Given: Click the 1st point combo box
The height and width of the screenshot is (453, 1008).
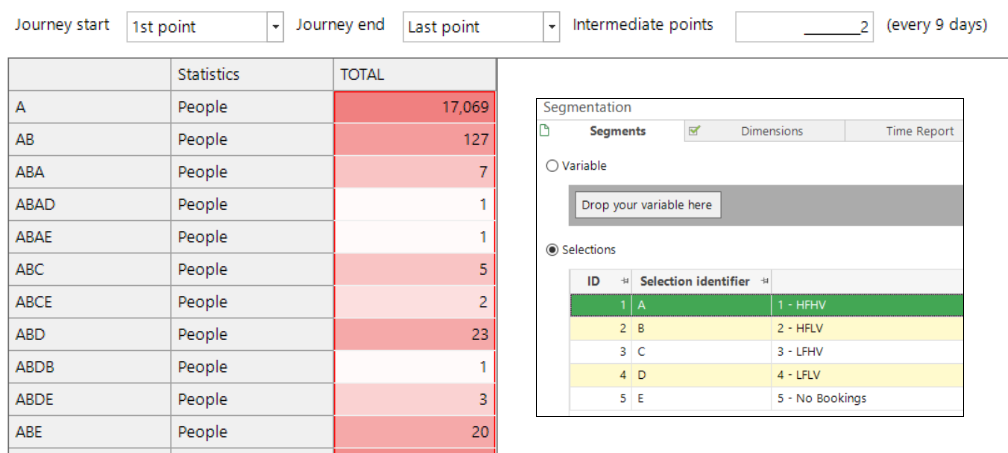Looking at the screenshot, I should (205, 27).
